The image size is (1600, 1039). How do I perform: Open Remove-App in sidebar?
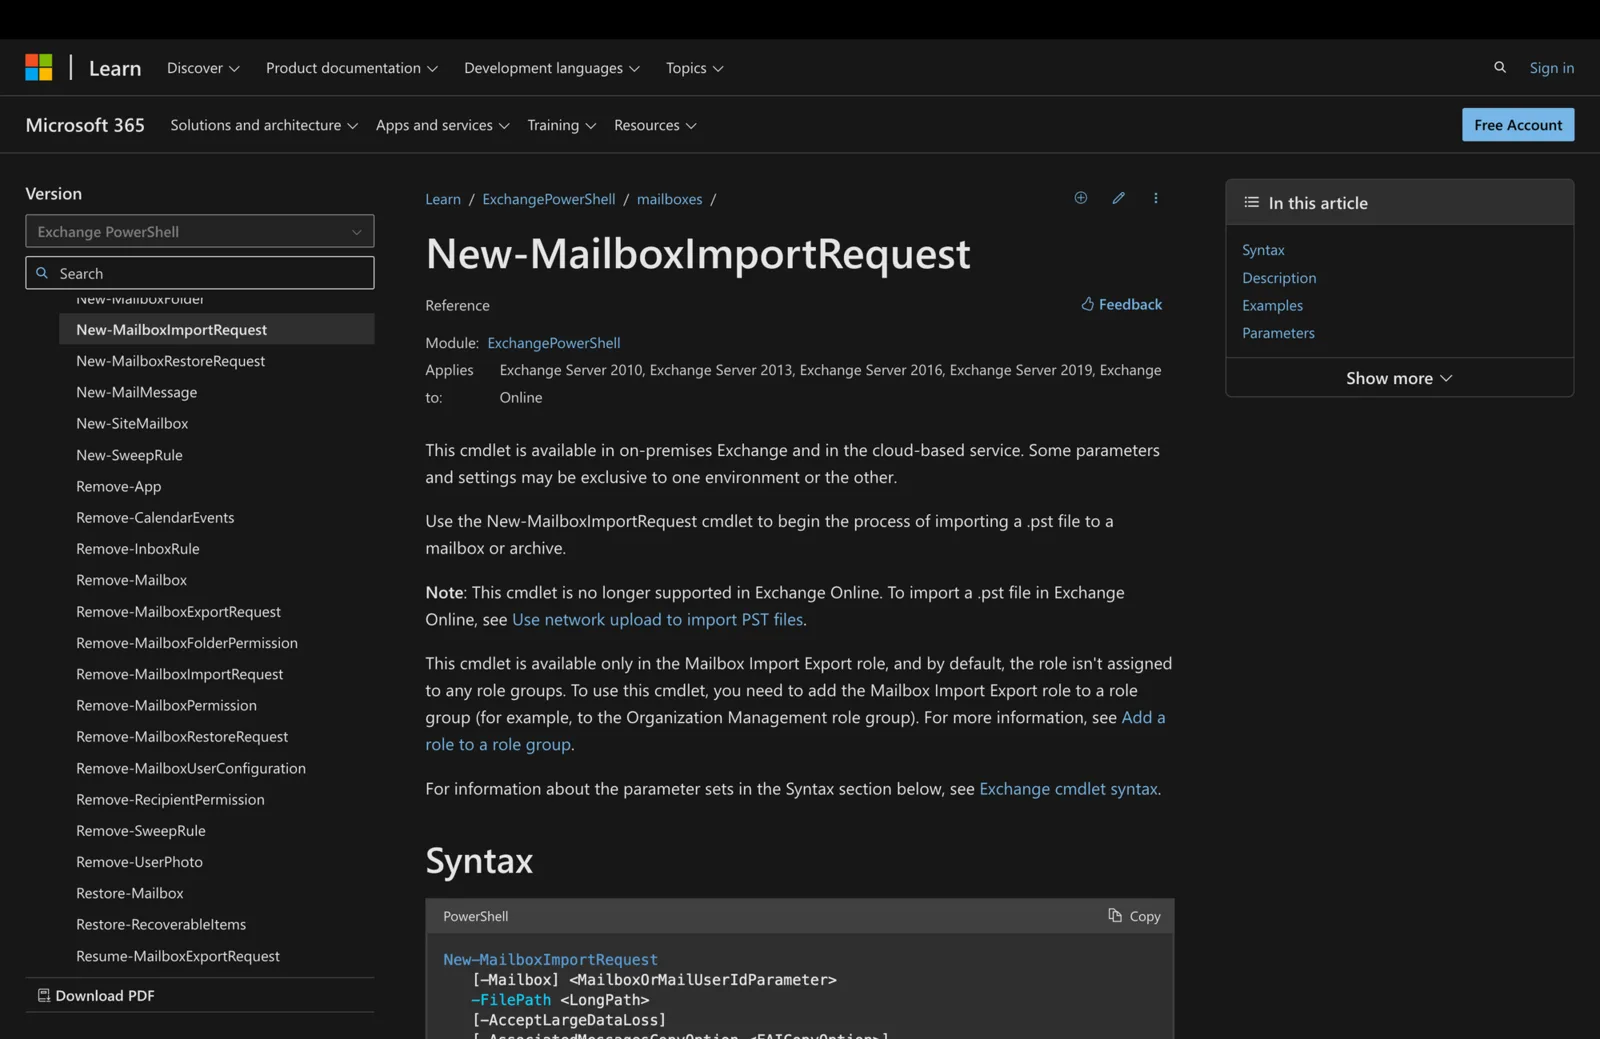[118, 486]
